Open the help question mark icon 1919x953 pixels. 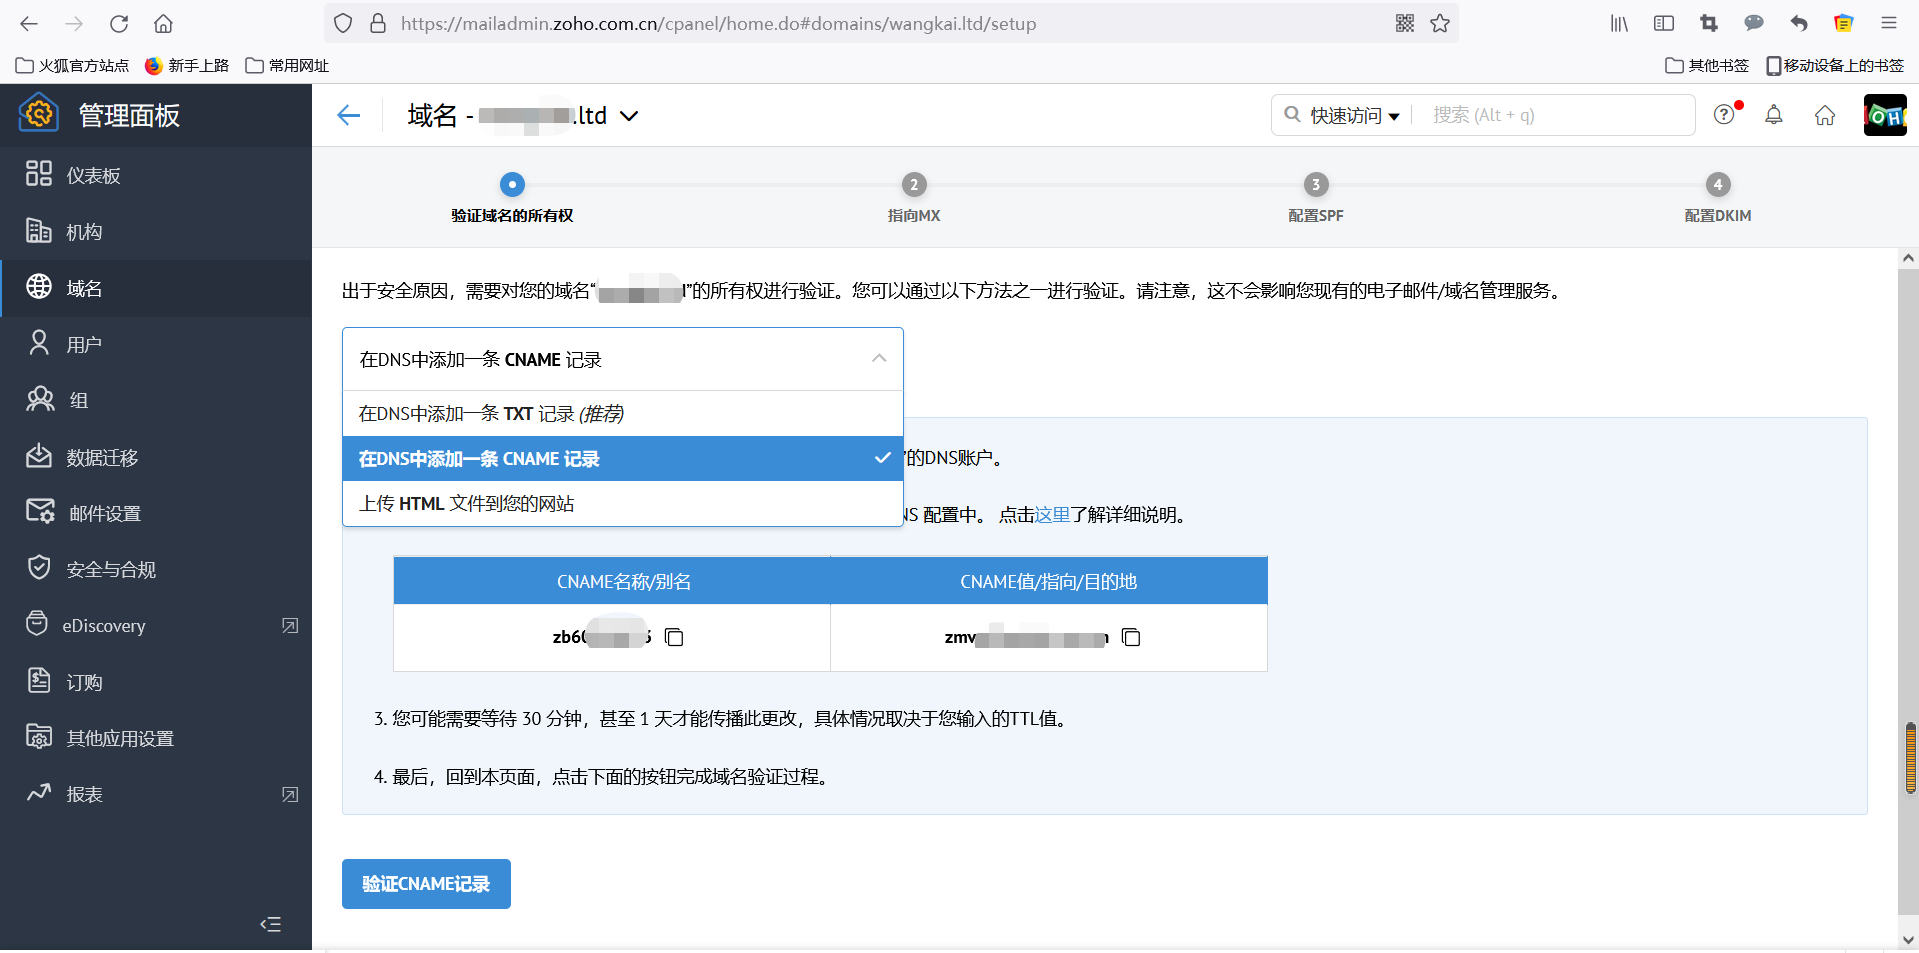[1724, 115]
